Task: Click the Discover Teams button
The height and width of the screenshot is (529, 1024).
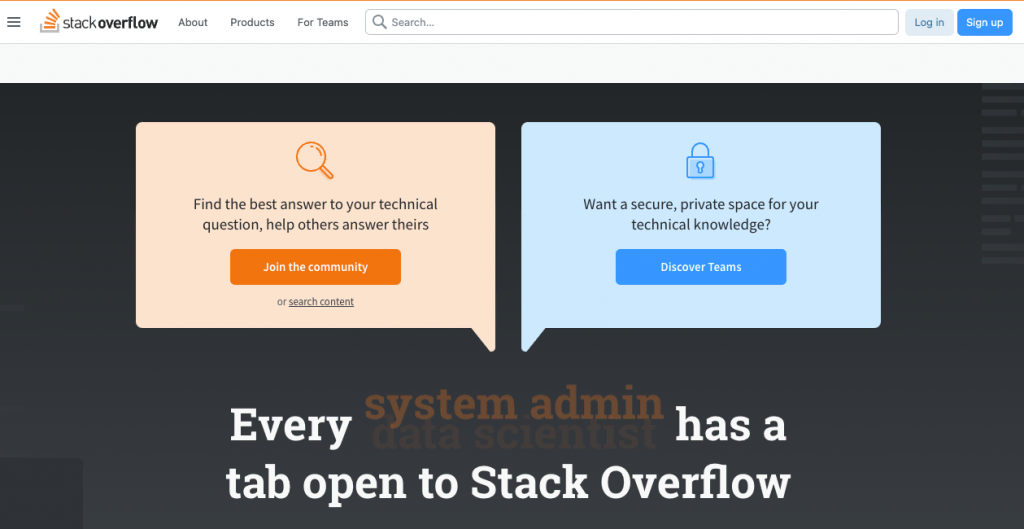Action: pyautogui.click(x=700, y=267)
